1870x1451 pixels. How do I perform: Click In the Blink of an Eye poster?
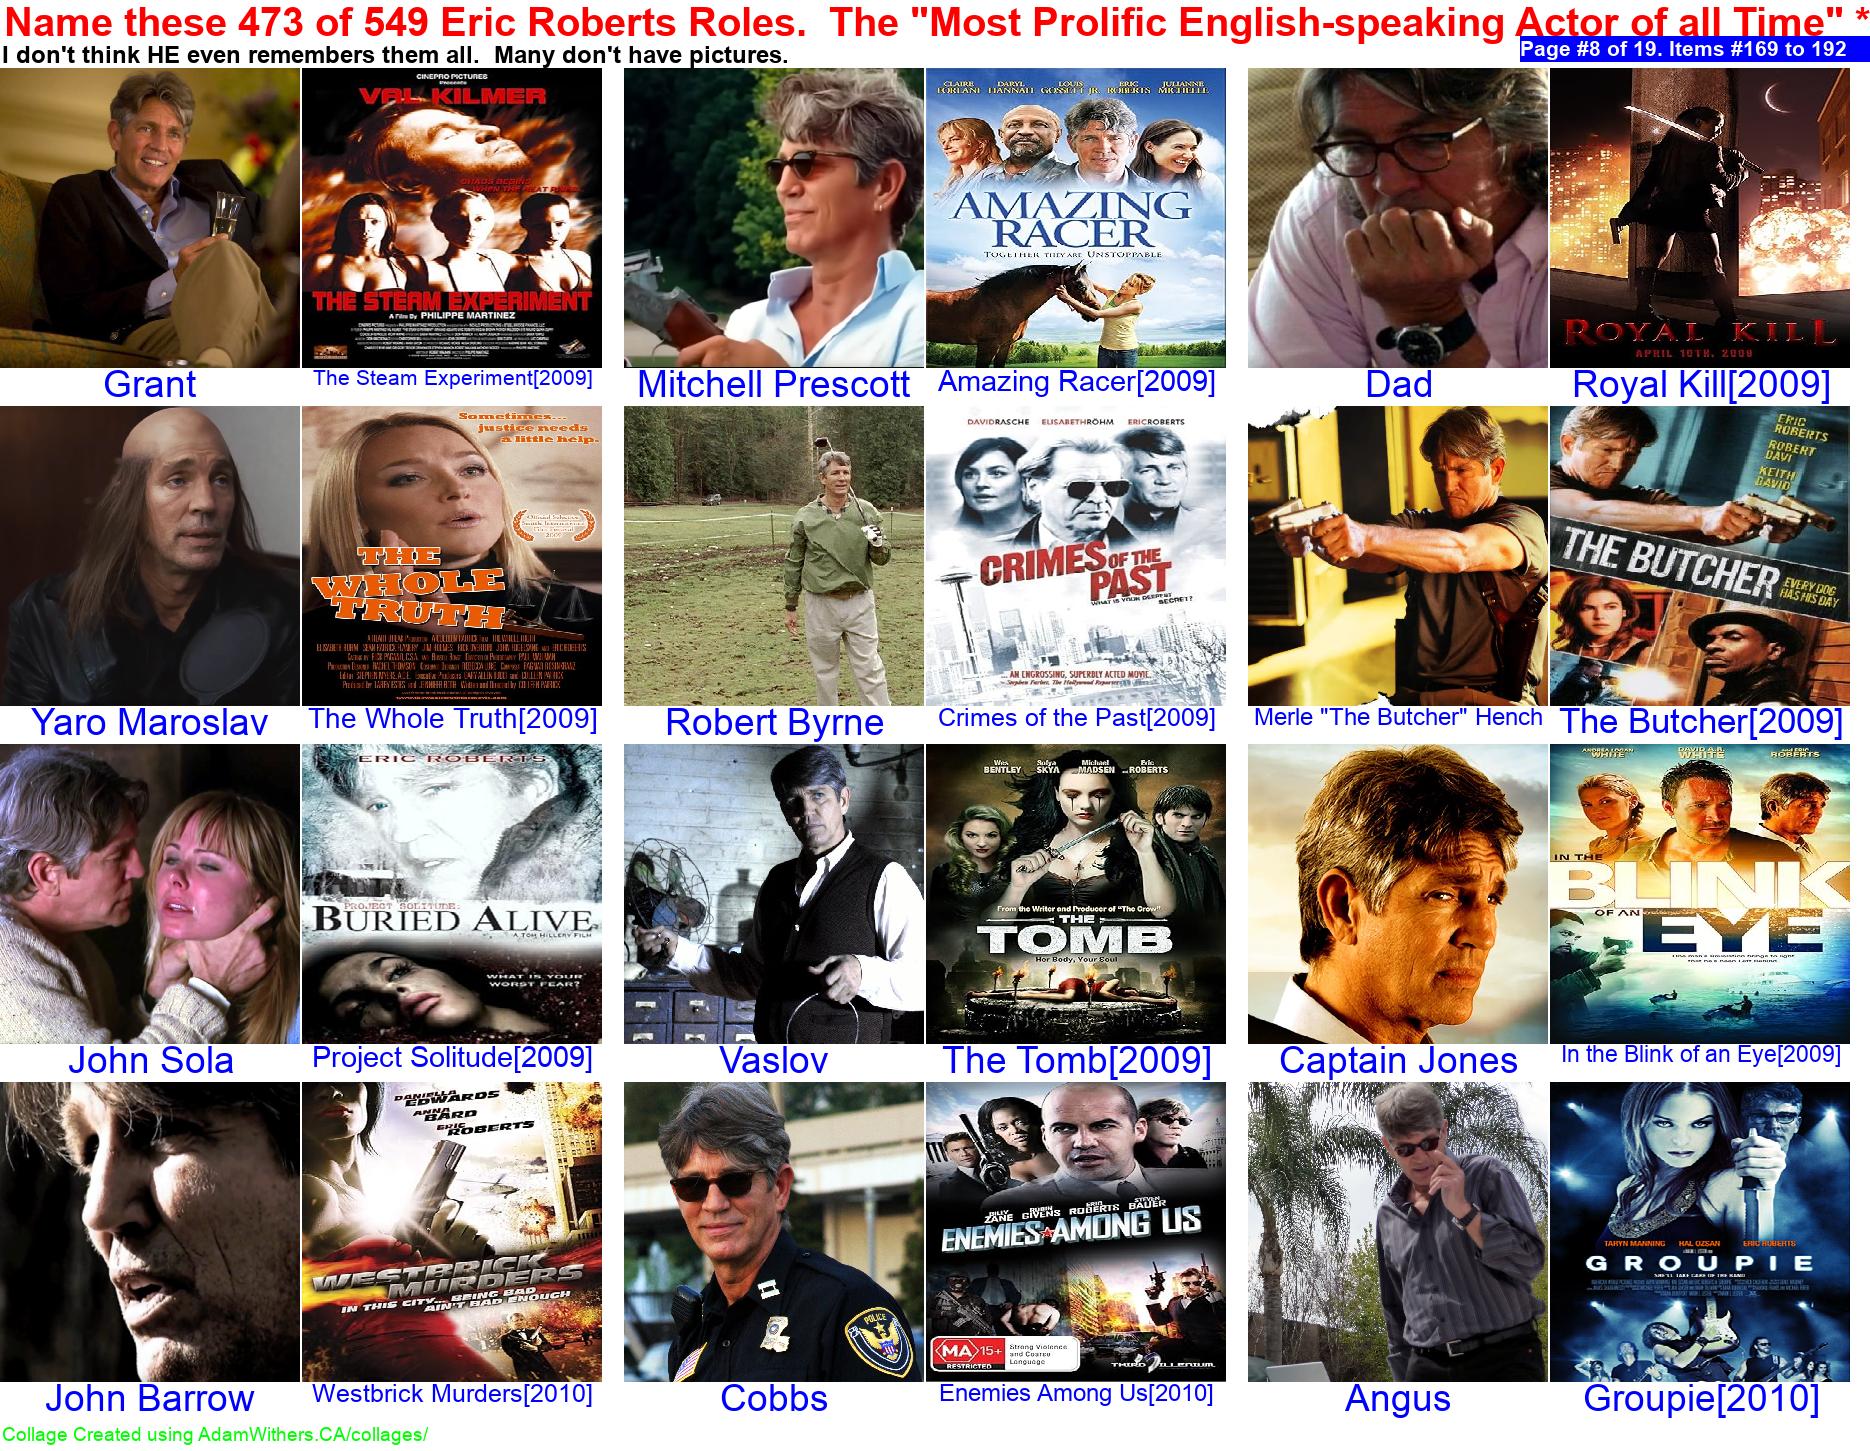click(x=1699, y=894)
